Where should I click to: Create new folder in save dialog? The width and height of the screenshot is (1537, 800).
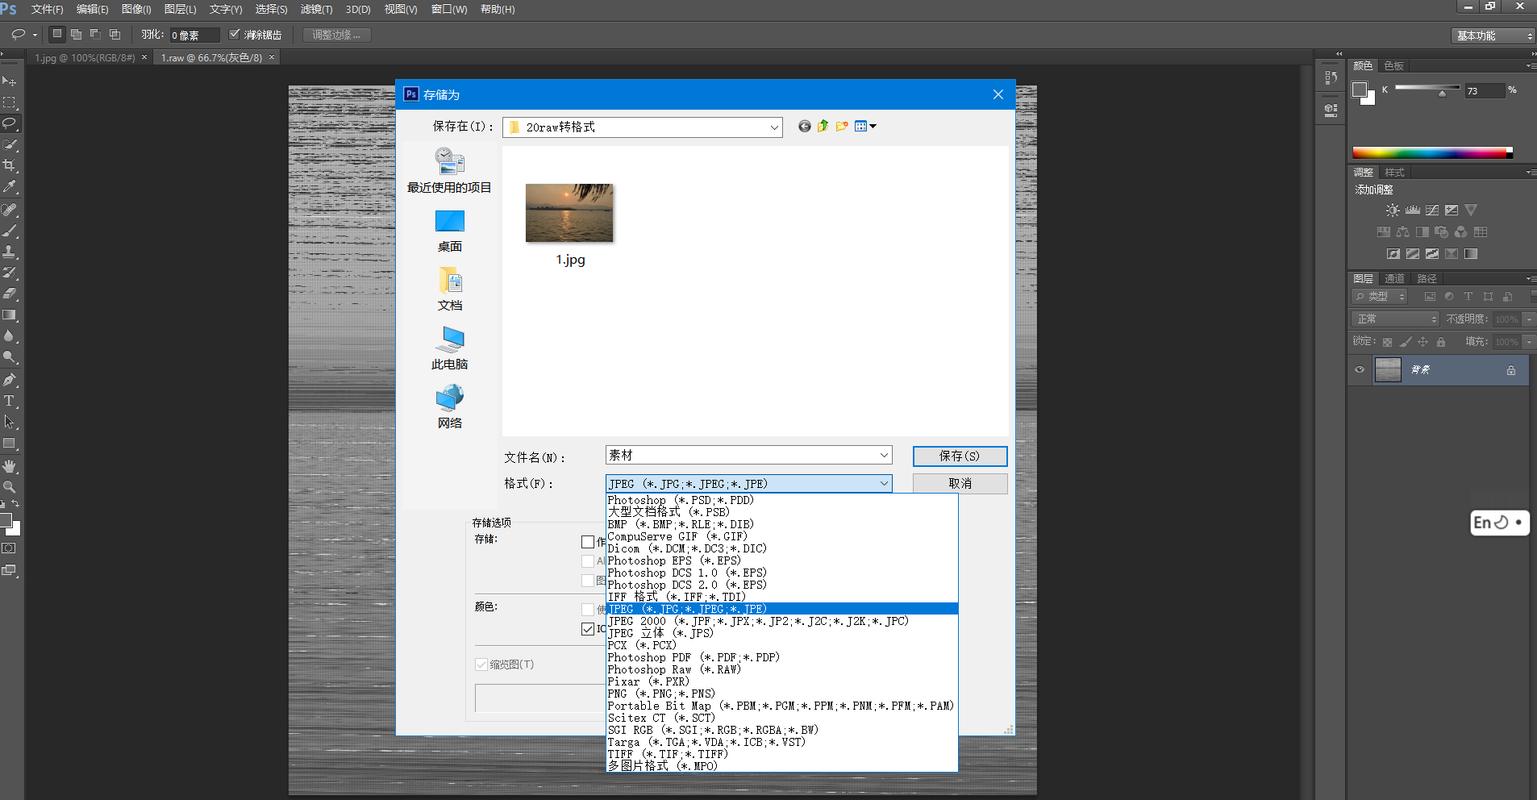point(842,126)
